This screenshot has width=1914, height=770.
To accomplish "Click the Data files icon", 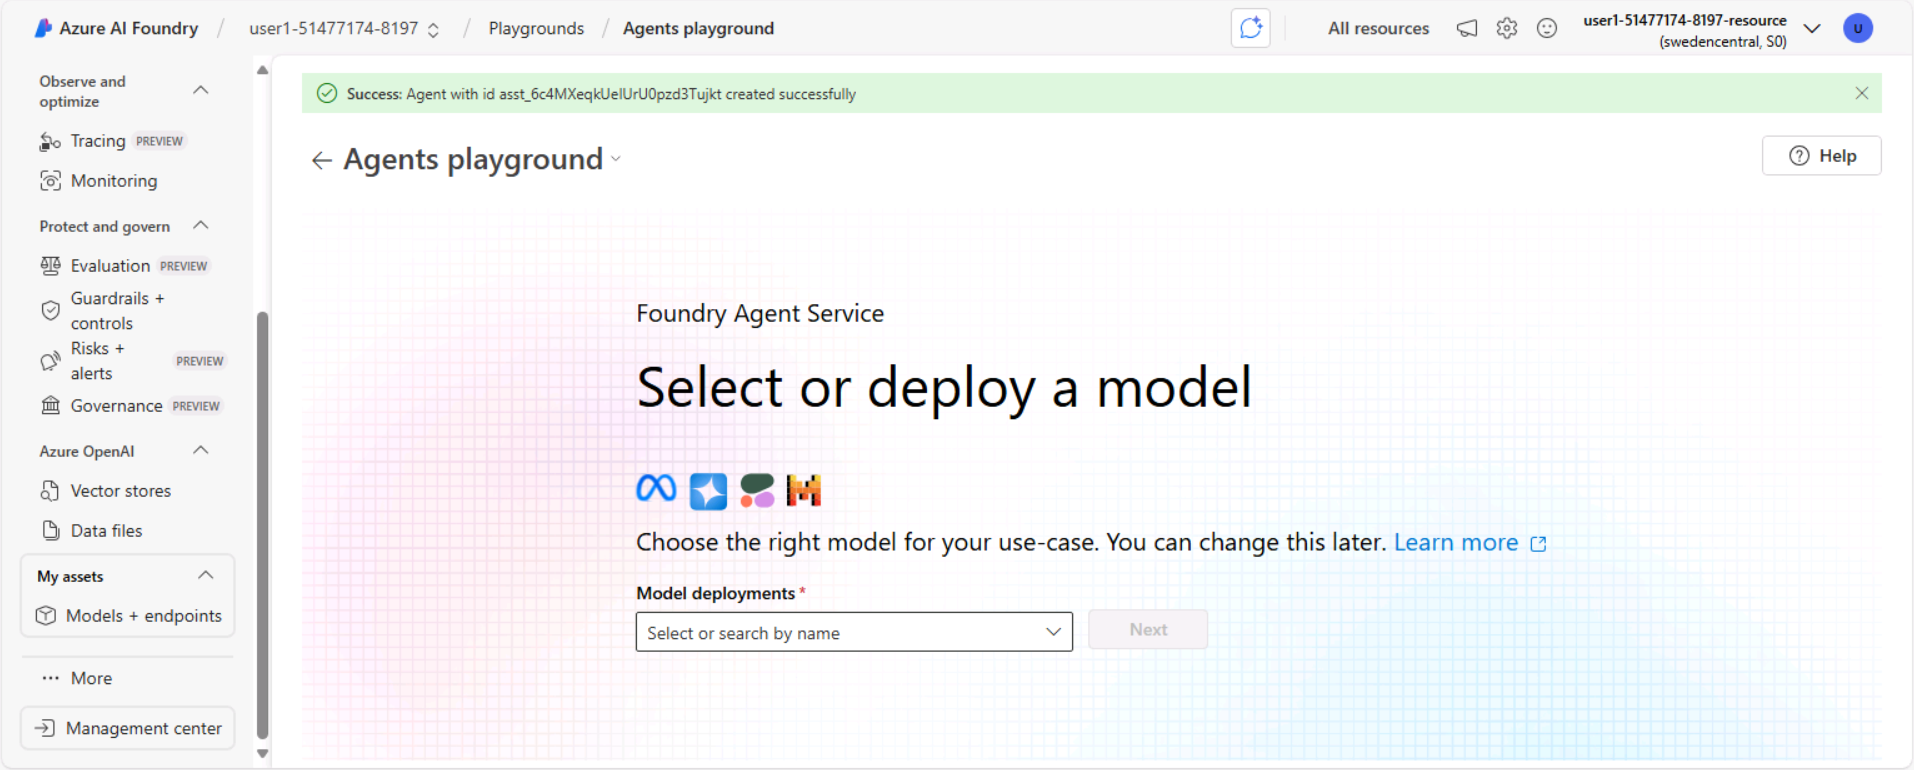I will tap(50, 531).
